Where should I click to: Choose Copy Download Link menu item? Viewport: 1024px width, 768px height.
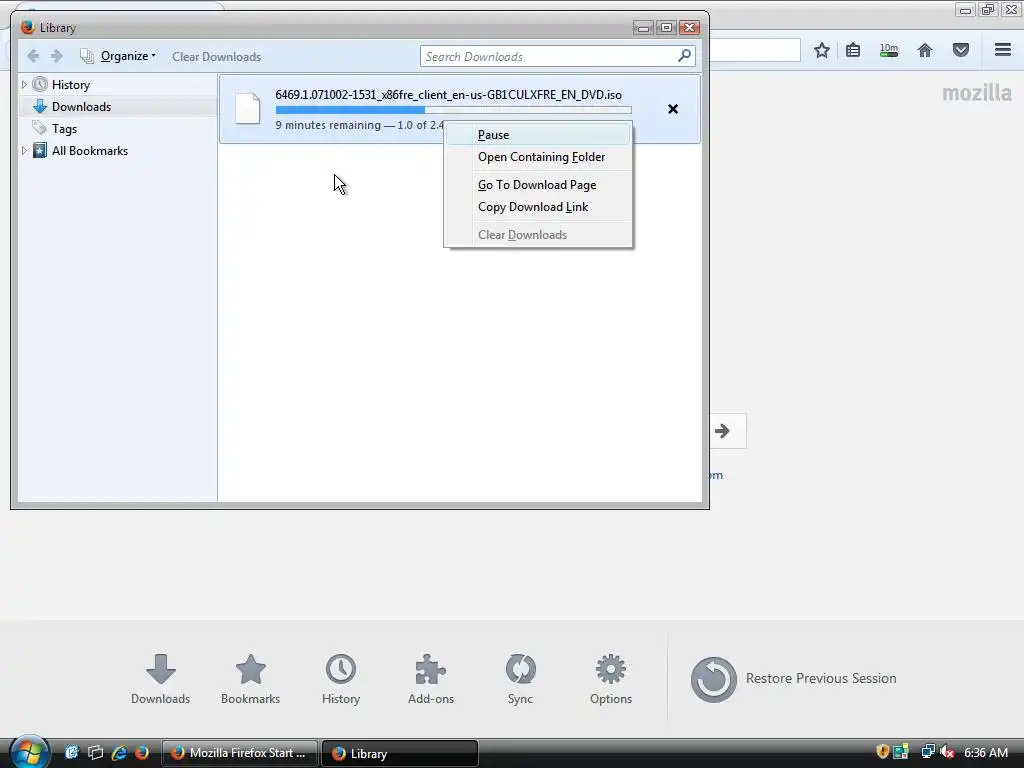click(537, 207)
